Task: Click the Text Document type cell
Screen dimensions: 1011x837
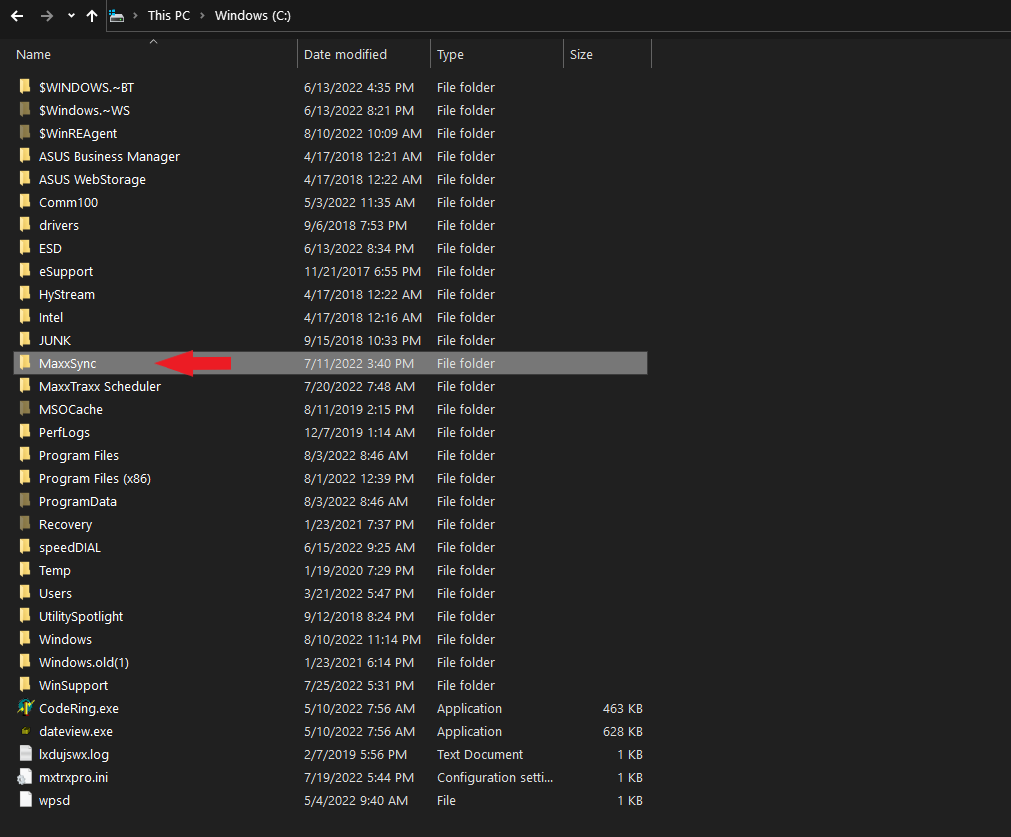Action: [480, 754]
